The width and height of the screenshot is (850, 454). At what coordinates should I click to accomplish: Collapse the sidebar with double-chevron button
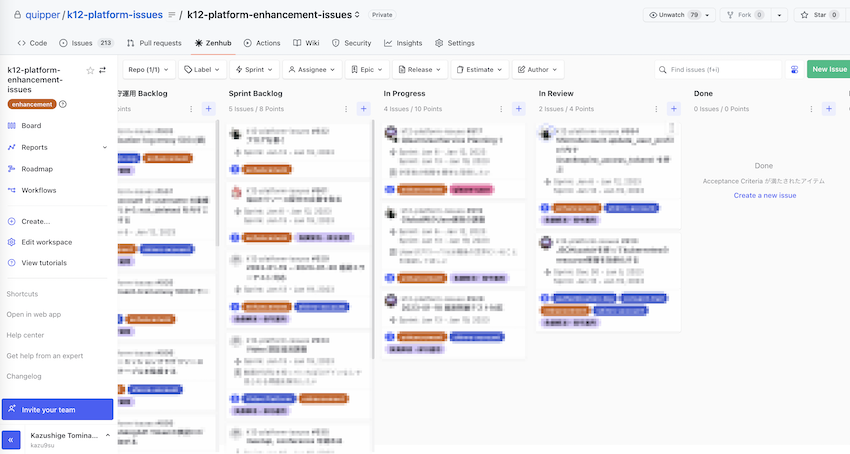[11, 440]
